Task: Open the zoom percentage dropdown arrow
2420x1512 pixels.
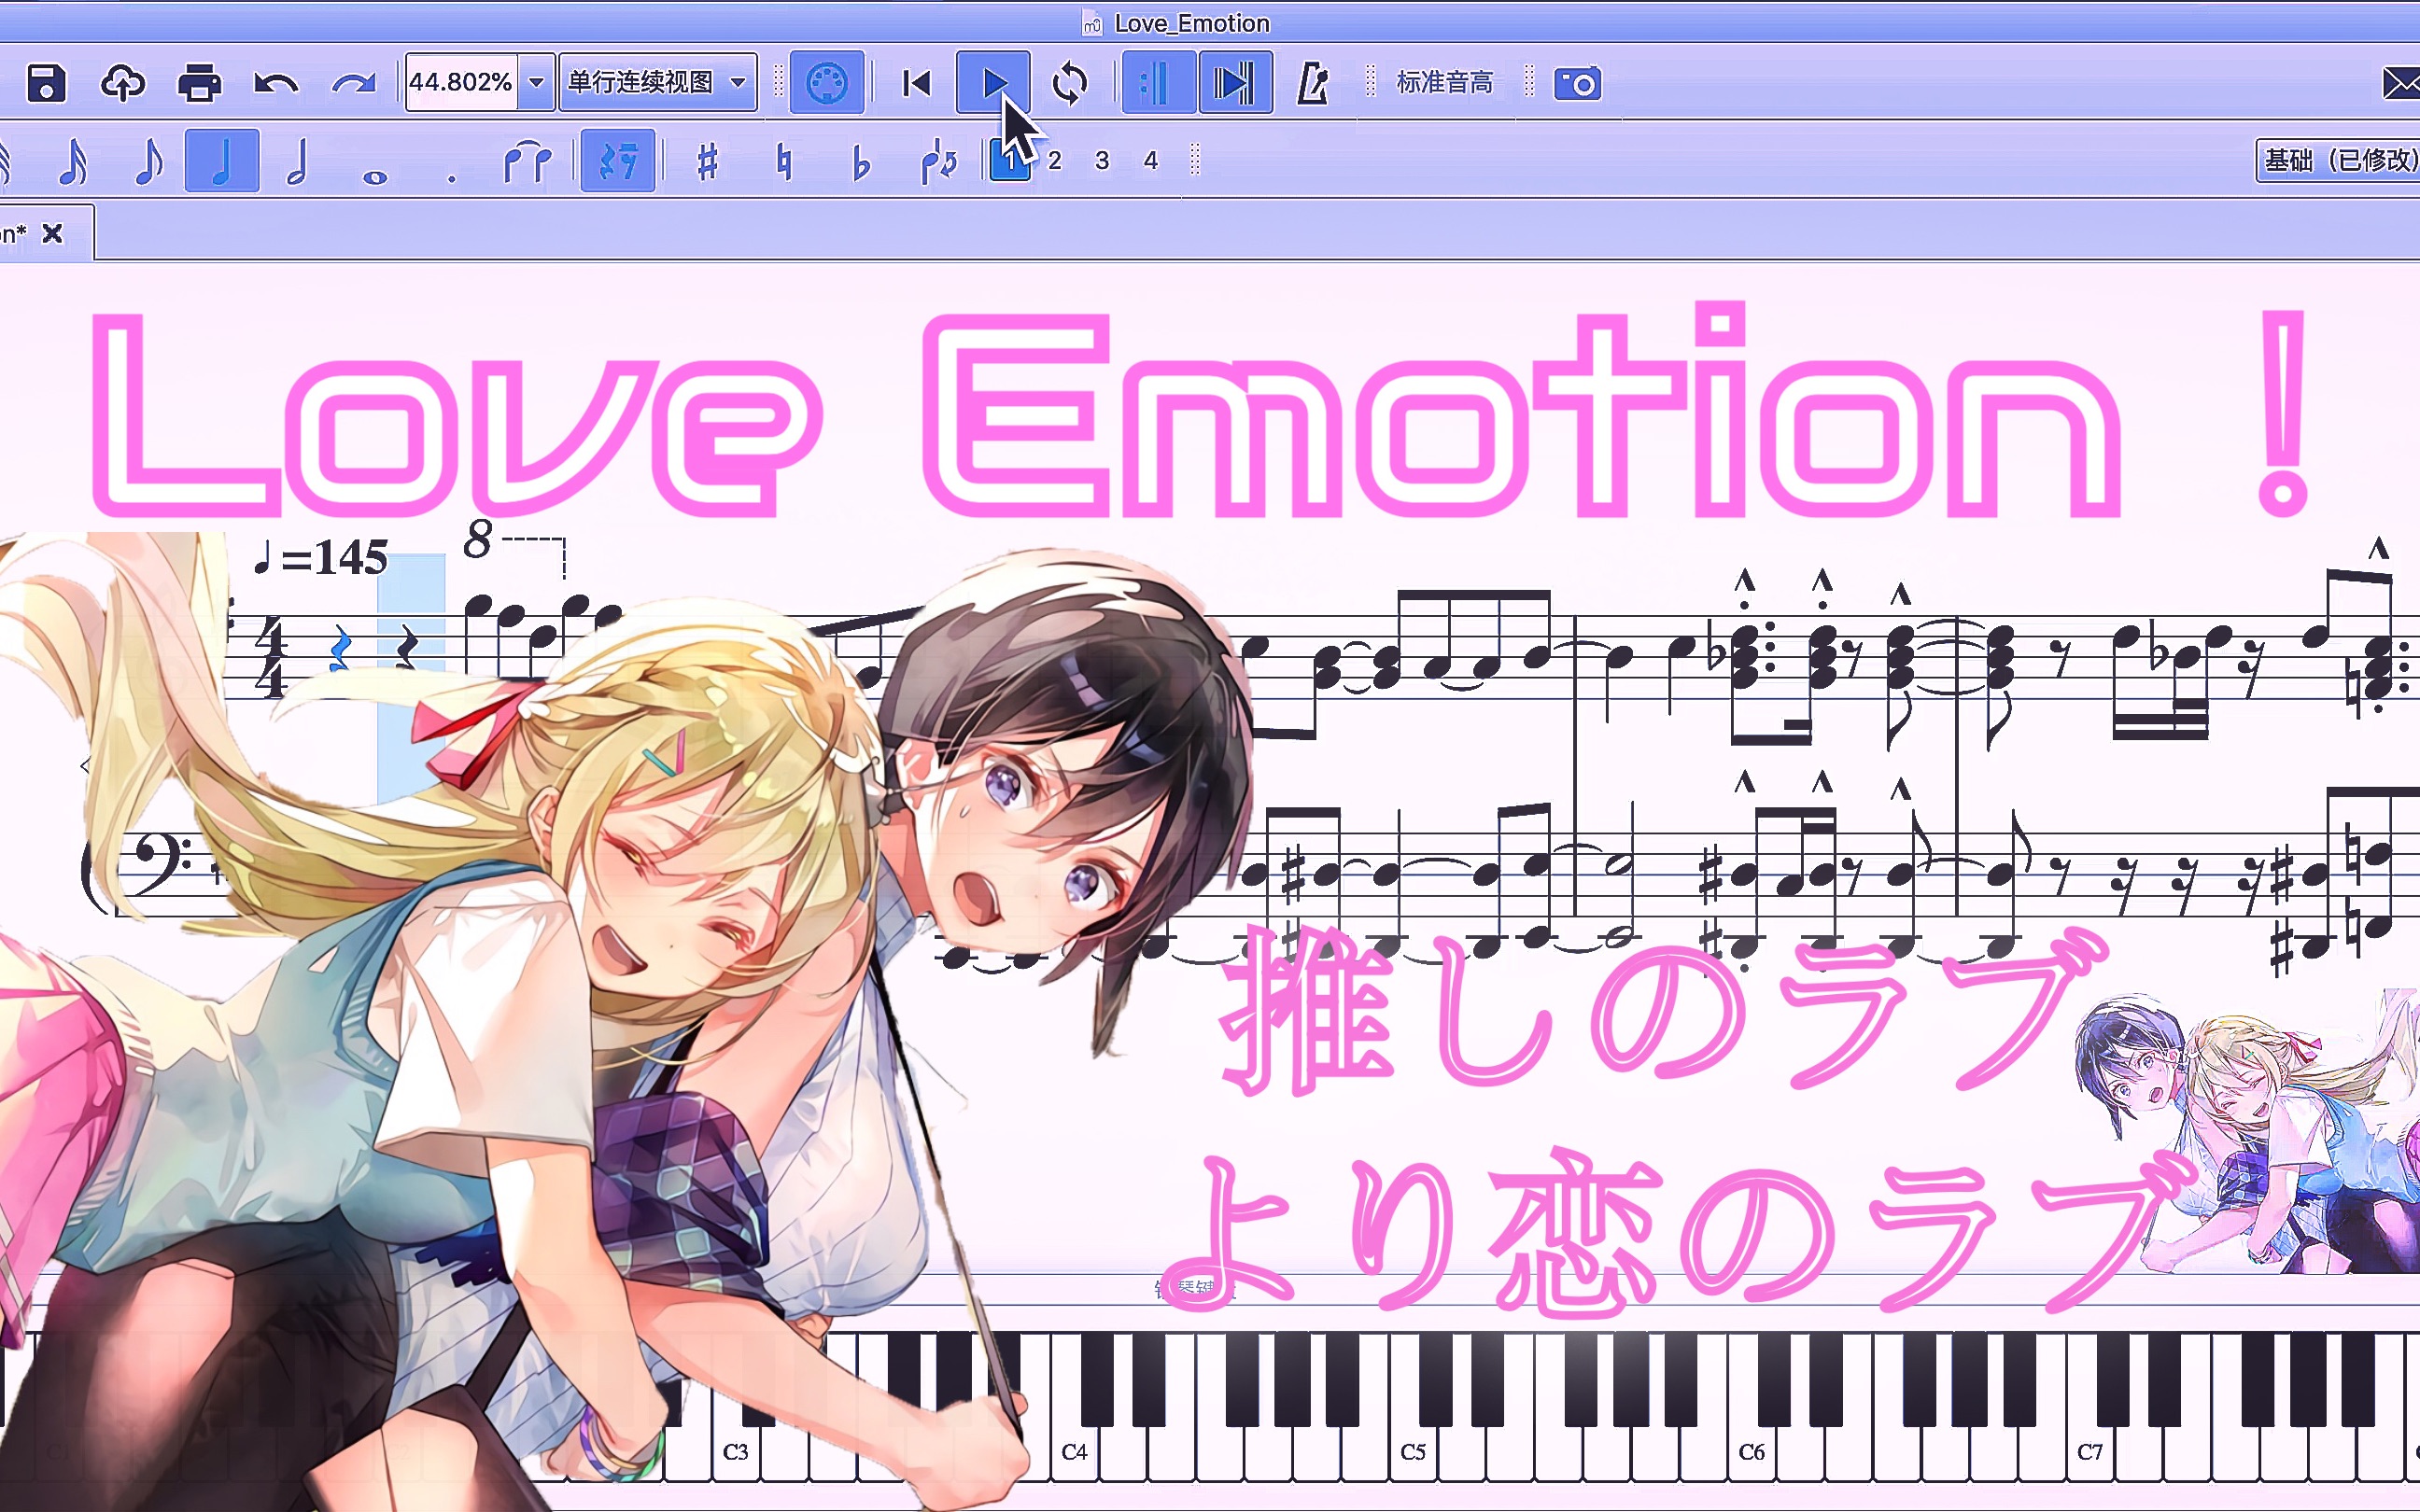Action: 537,82
